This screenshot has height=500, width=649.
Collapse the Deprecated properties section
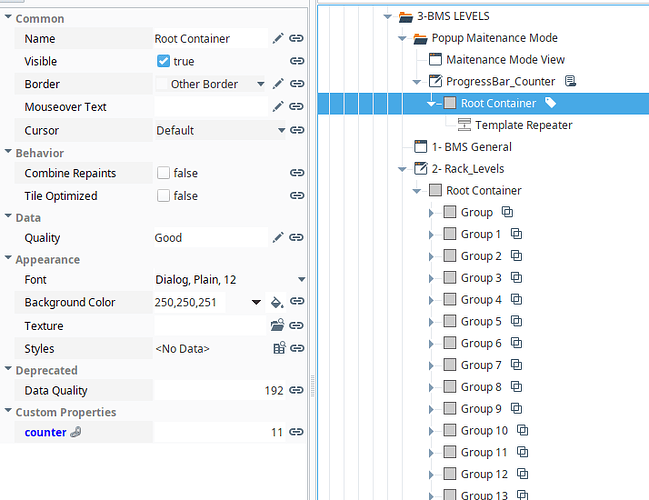click(x=8, y=369)
